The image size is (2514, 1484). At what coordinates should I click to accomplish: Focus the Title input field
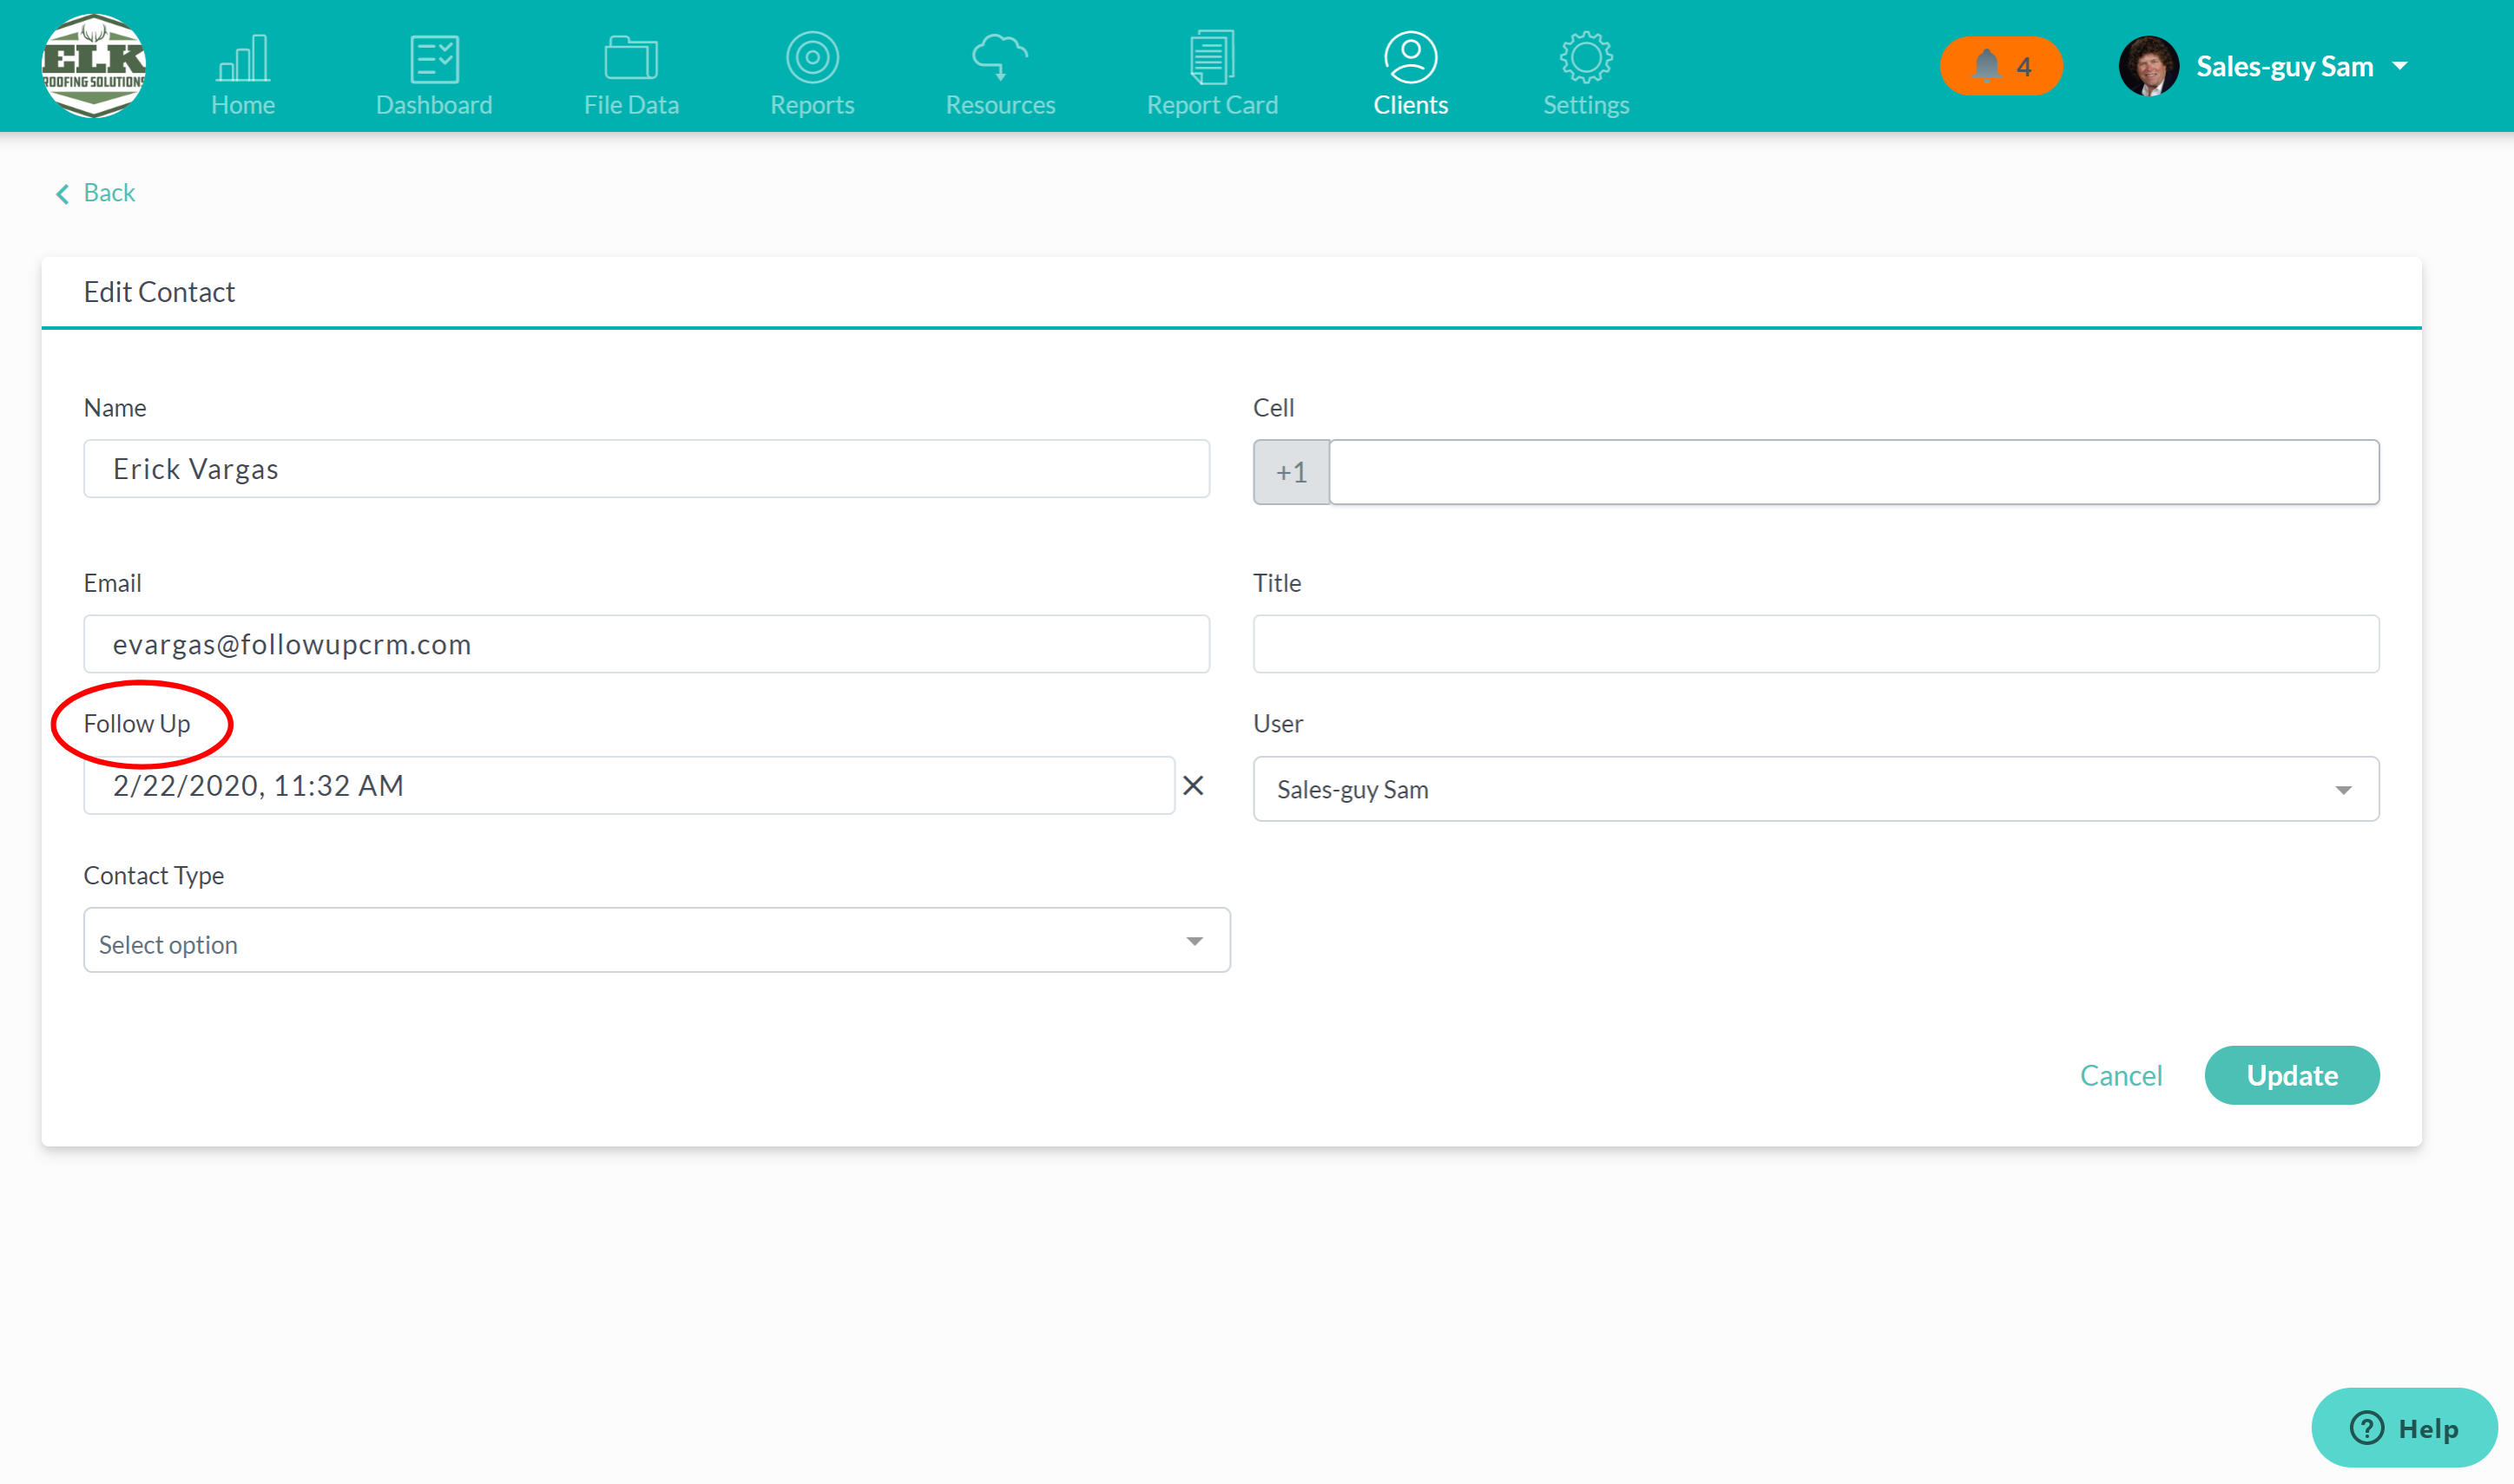(1816, 644)
